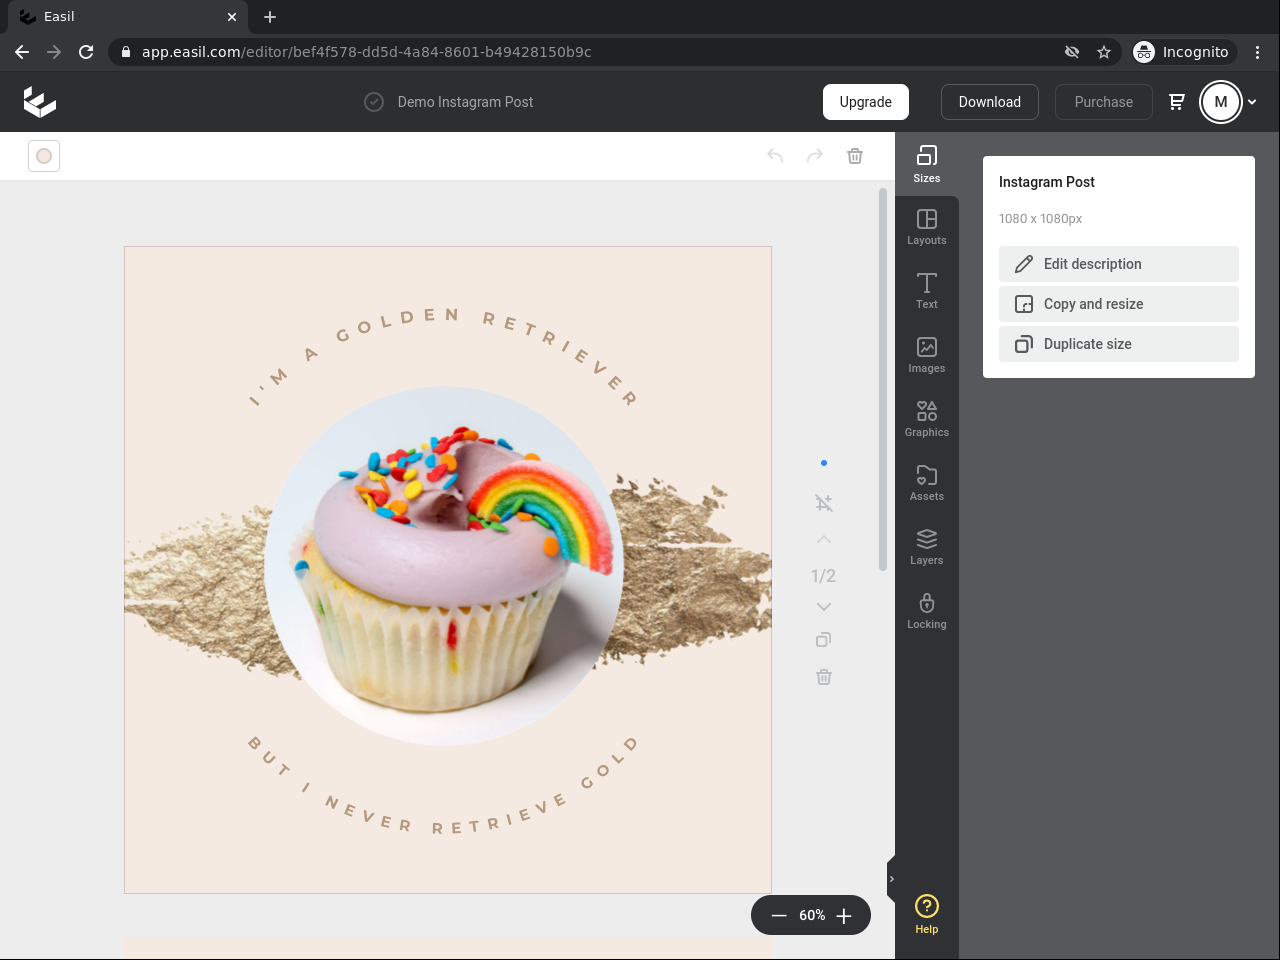1280x960 pixels.
Task: Click the 60% zoom level
Action: 812,916
